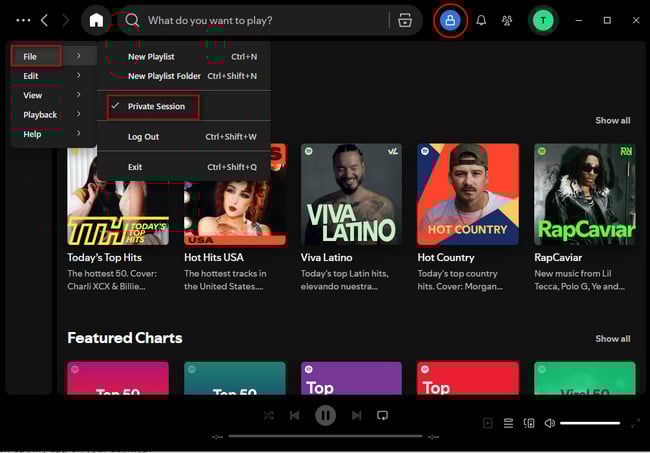Pause playback
The image size is (650, 453).
click(325, 415)
